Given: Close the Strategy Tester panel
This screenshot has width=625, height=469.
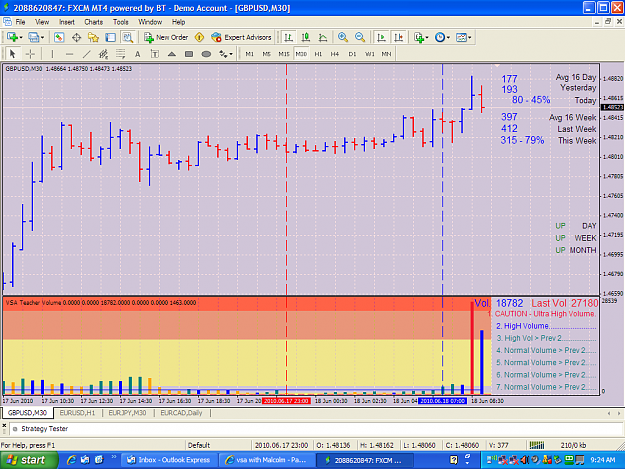Looking at the screenshot, I should [4, 425].
